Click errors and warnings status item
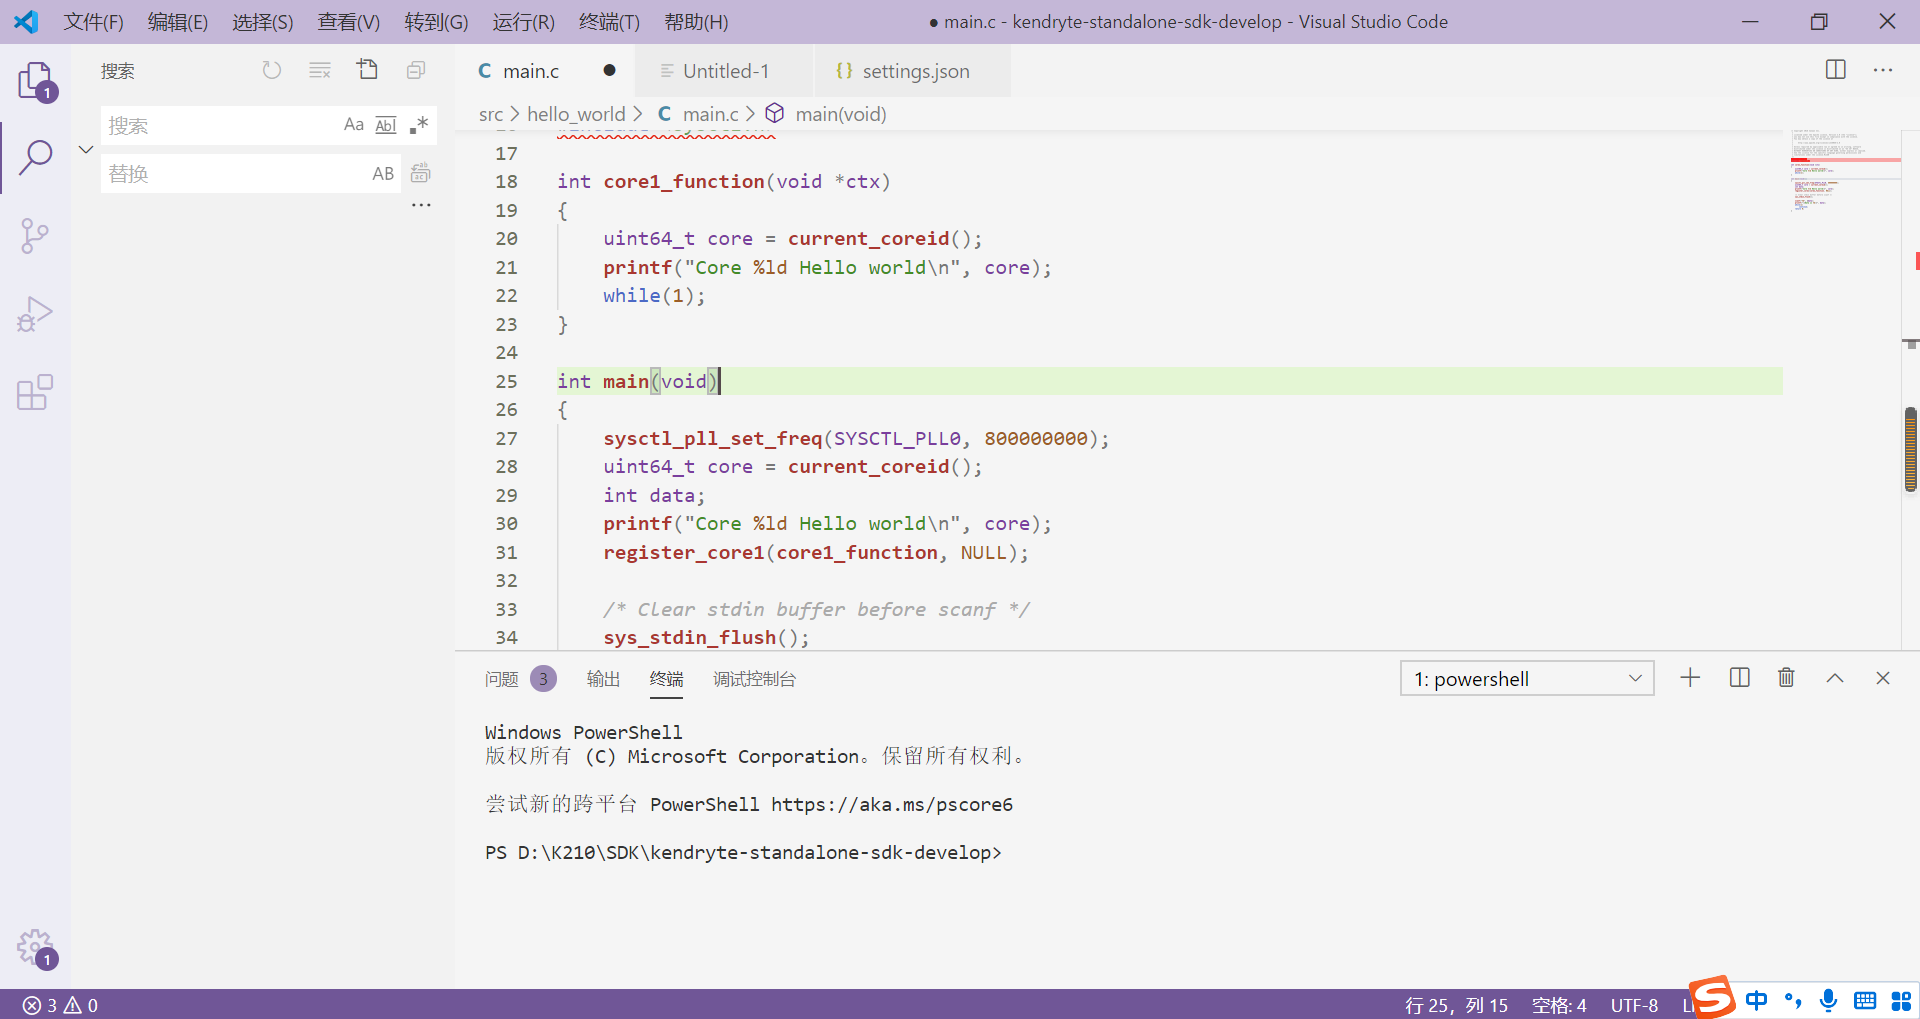 coord(60,1005)
